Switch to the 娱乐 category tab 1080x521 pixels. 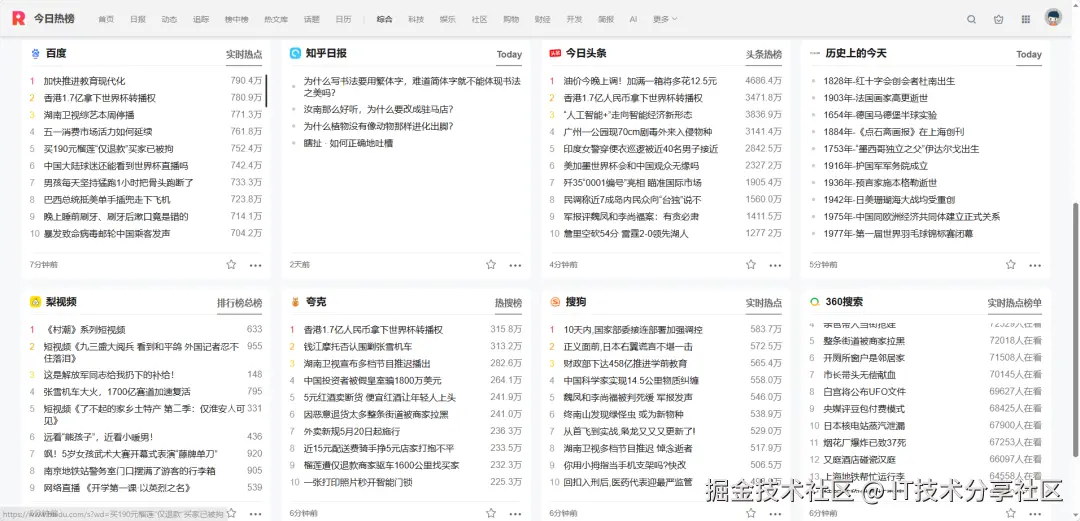[x=448, y=19]
